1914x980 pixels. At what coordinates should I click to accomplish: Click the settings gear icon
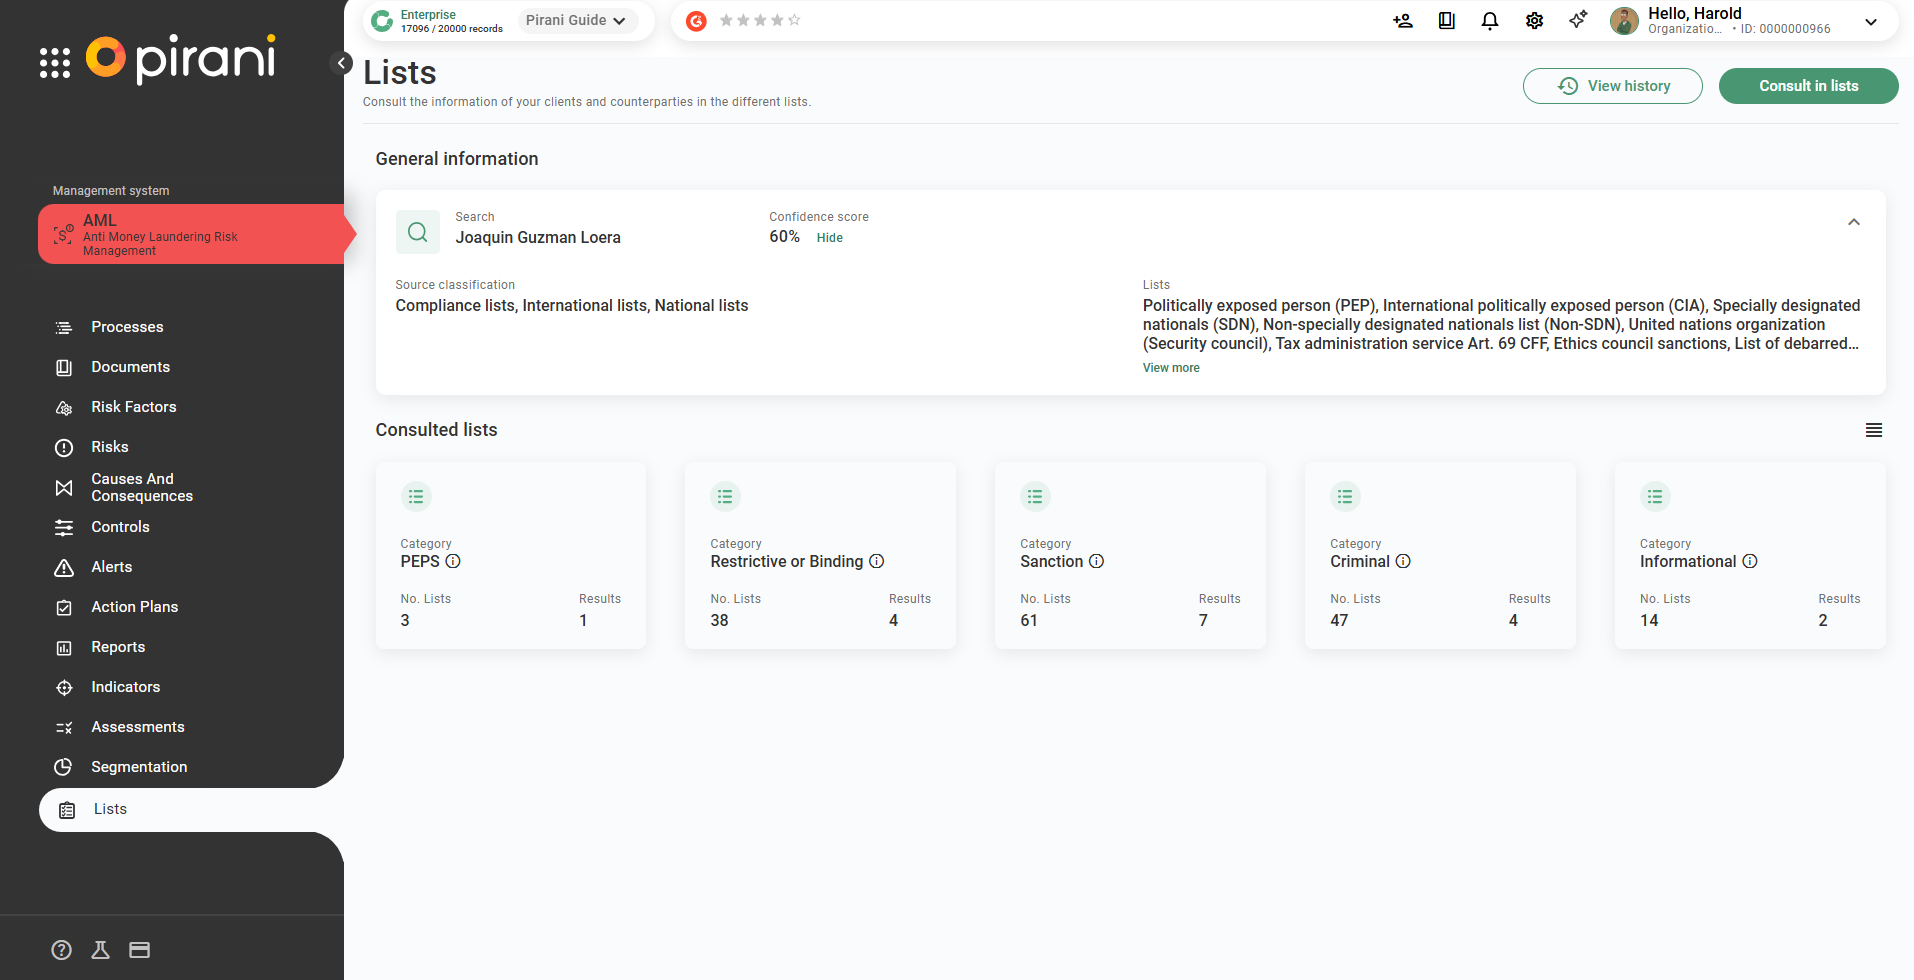point(1534,21)
